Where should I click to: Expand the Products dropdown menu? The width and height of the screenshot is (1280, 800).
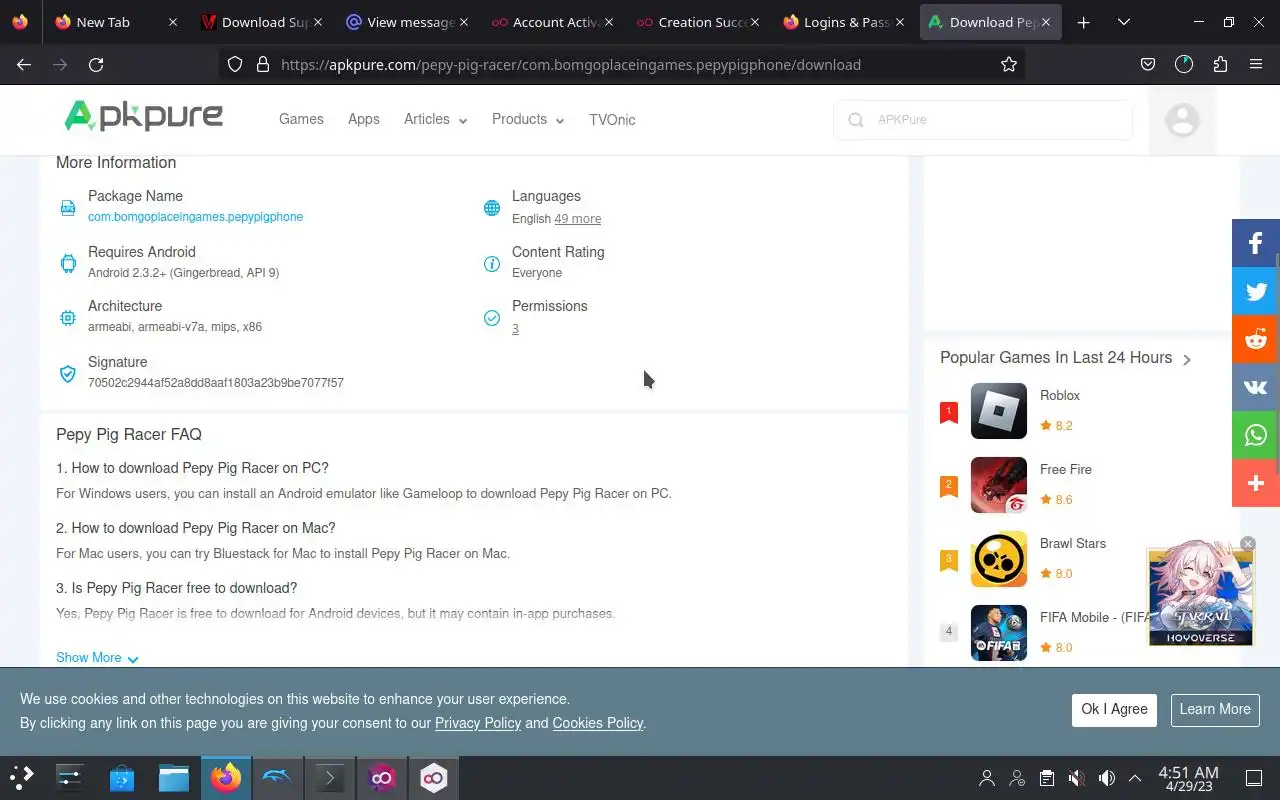[528, 119]
